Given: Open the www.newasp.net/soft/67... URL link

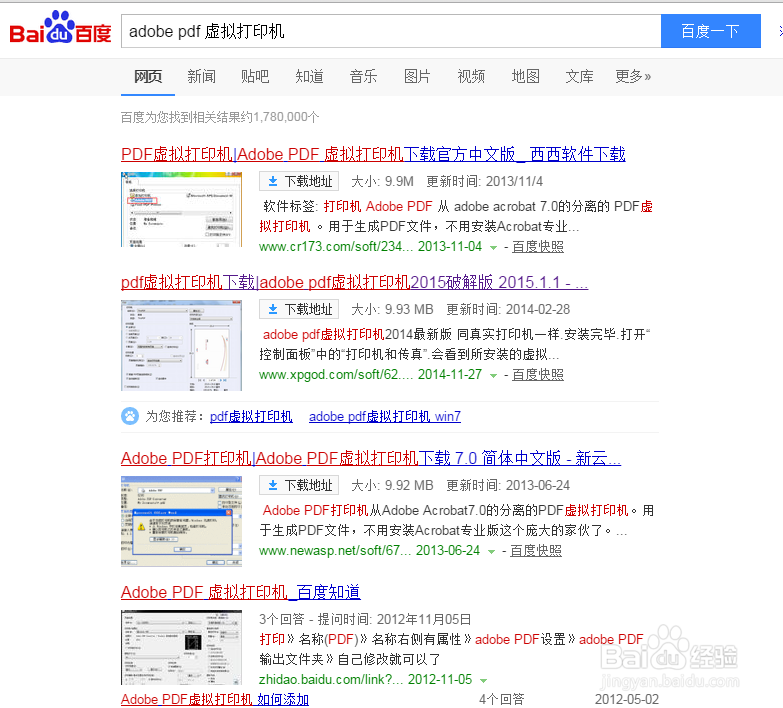Looking at the screenshot, I should point(335,551).
